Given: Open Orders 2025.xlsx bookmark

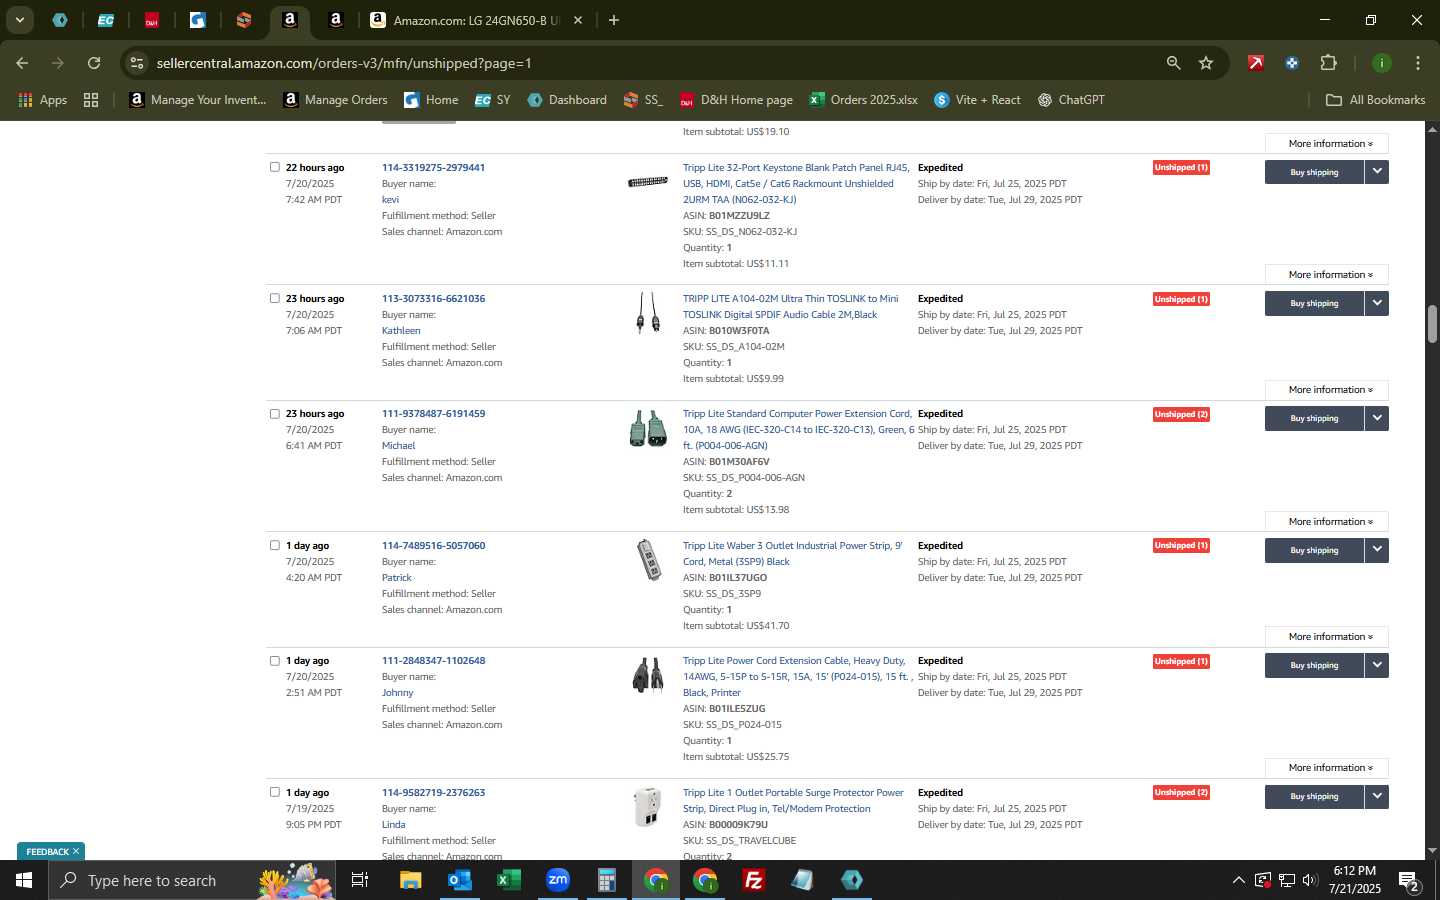Looking at the screenshot, I should (x=864, y=100).
